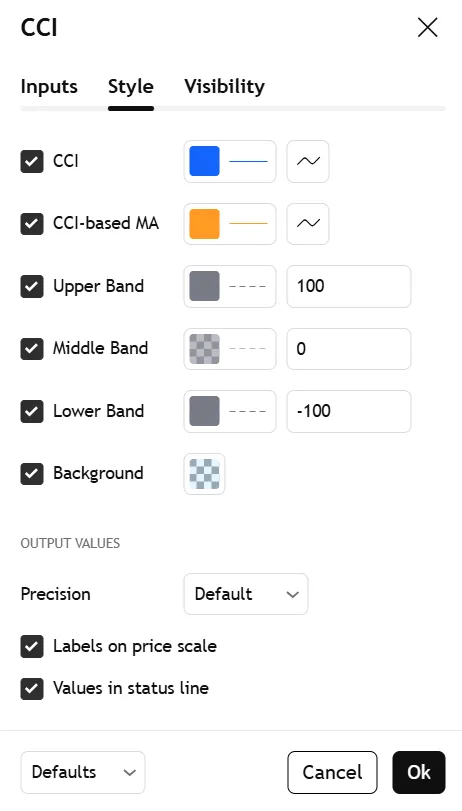Uncheck the CCI plot checkbox

pyautogui.click(x=32, y=161)
